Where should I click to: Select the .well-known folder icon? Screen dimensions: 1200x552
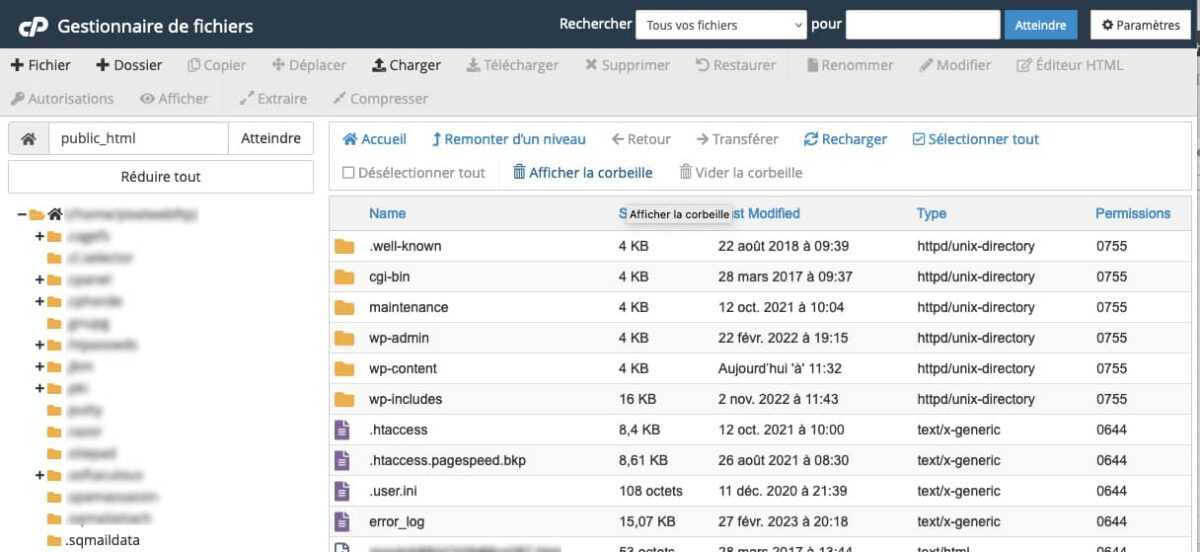coord(345,246)
